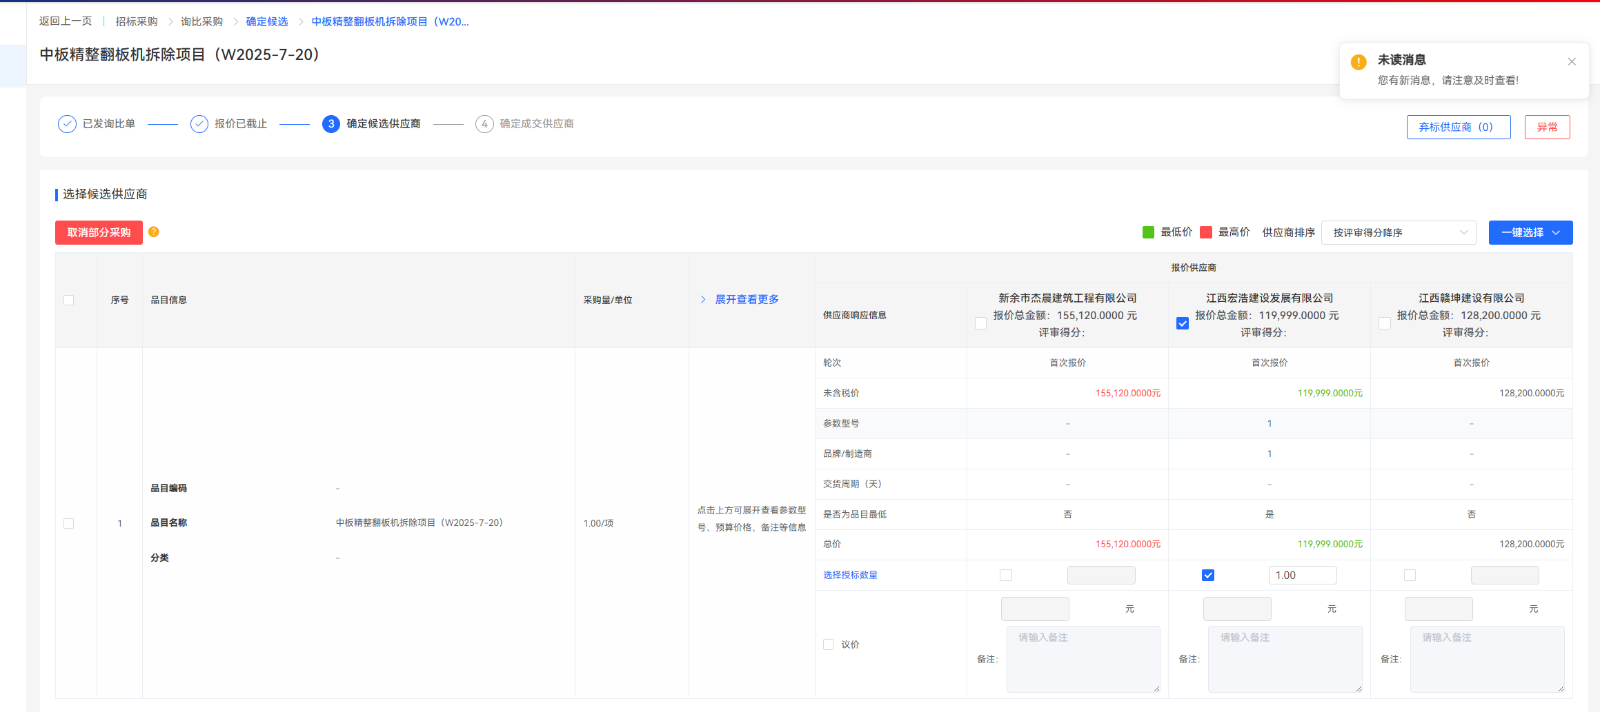
Task: Click purchase quantity 1.00/项 cell
Action: point(598,523)
